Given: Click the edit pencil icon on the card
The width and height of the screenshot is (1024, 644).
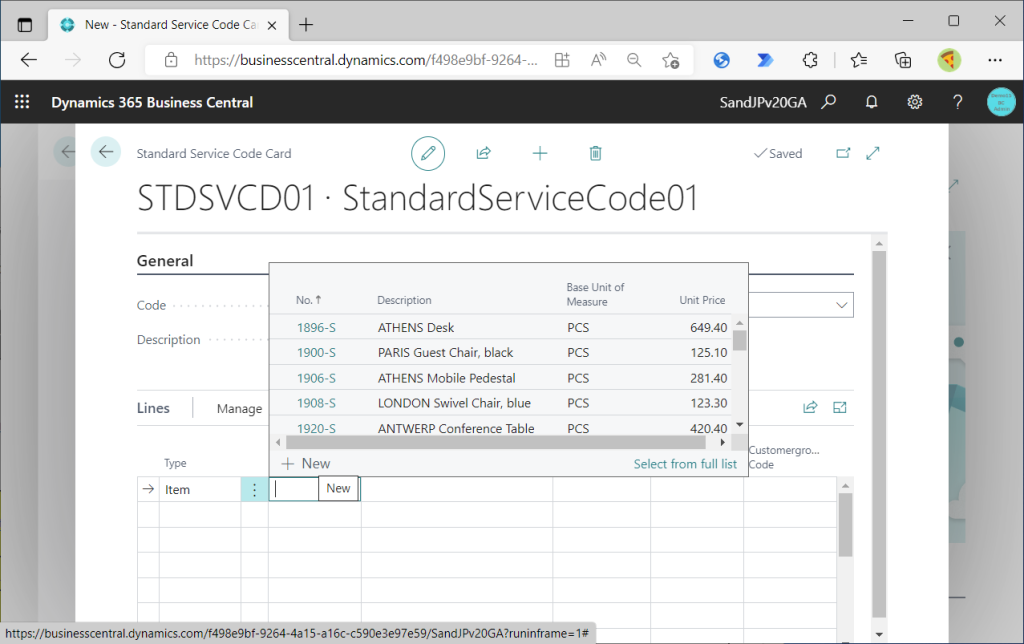Looking at the screenshot, I should point(428,153).
